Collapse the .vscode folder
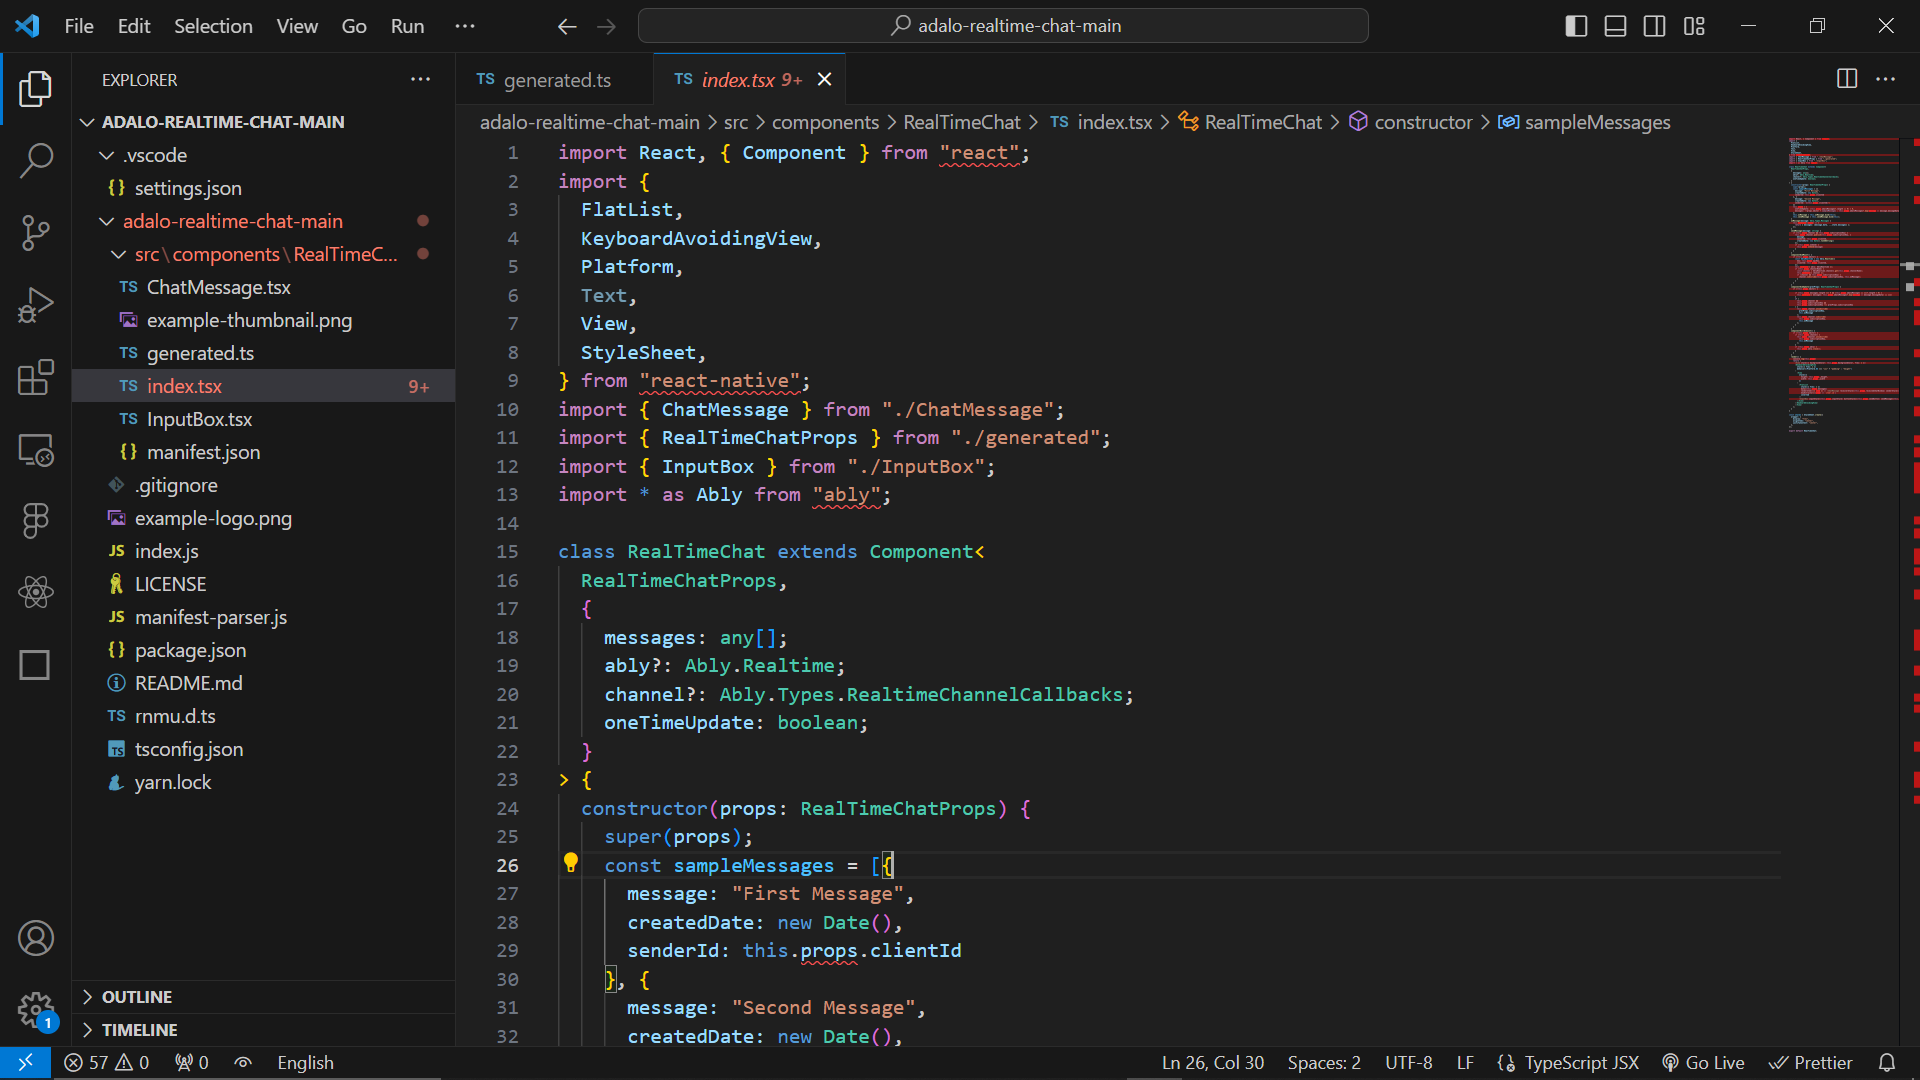This screenshot has height=1080, width=1920. pos(155,155)
